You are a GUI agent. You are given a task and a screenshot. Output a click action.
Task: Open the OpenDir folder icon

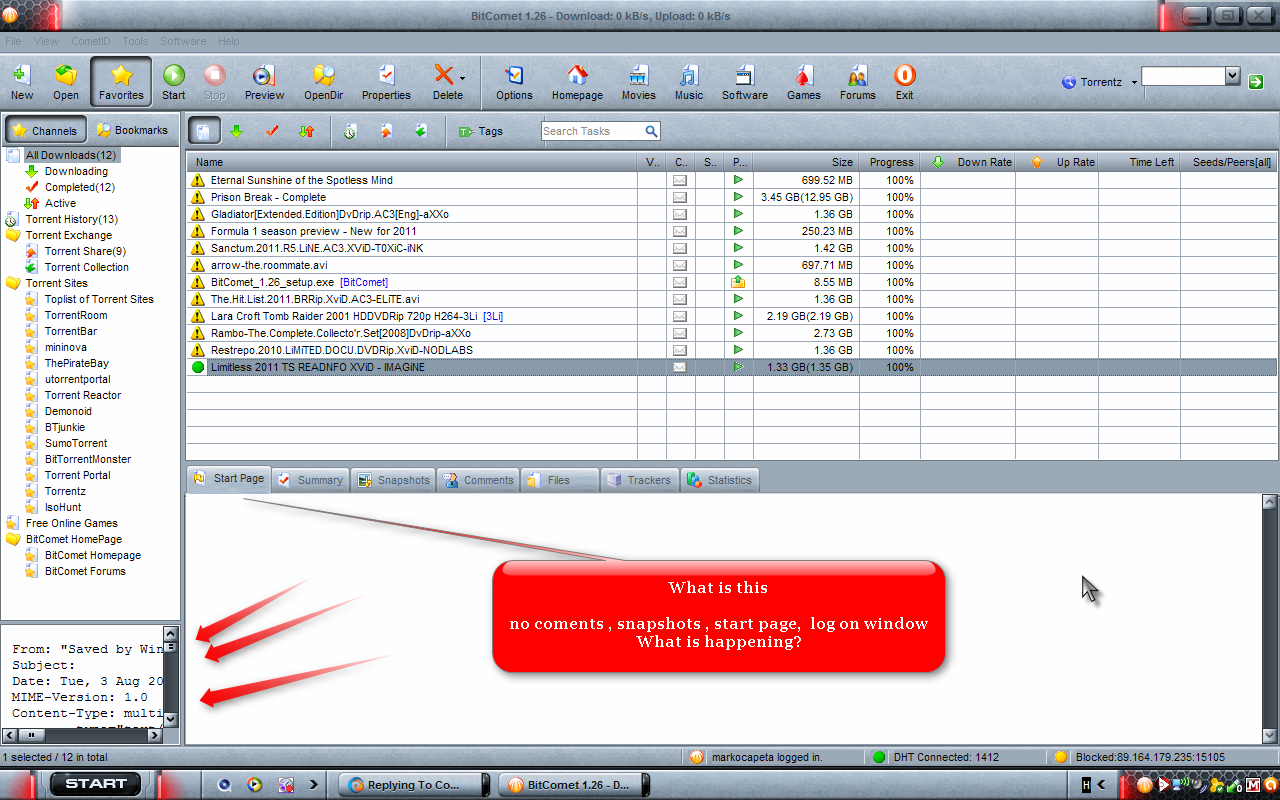point(323,82)
